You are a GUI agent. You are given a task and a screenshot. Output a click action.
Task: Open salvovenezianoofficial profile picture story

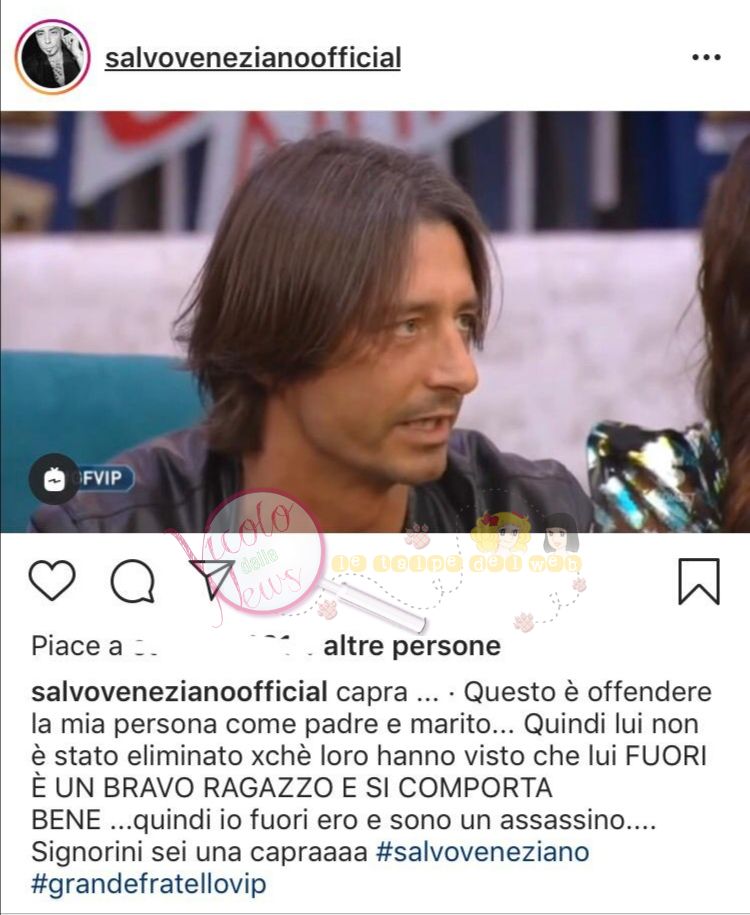[53, 57]
